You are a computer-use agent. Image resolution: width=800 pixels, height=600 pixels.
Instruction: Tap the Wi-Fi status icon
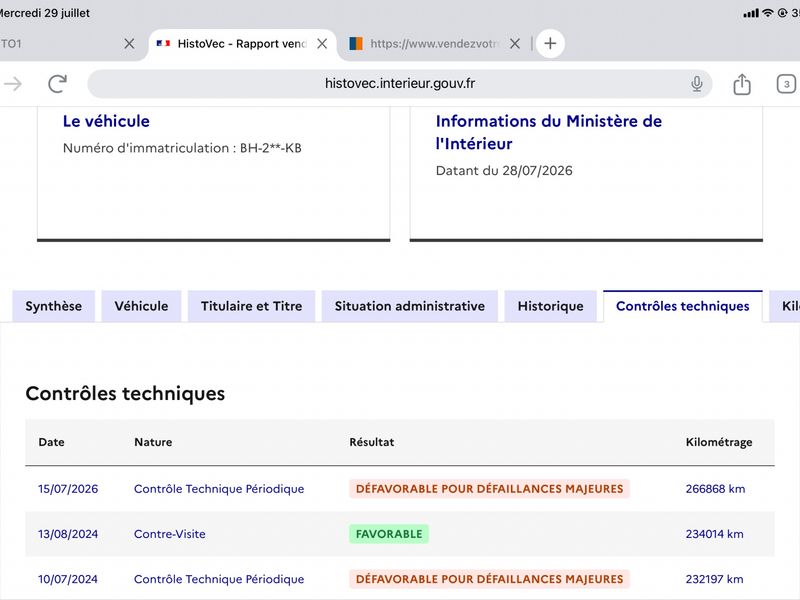[768, 13]
